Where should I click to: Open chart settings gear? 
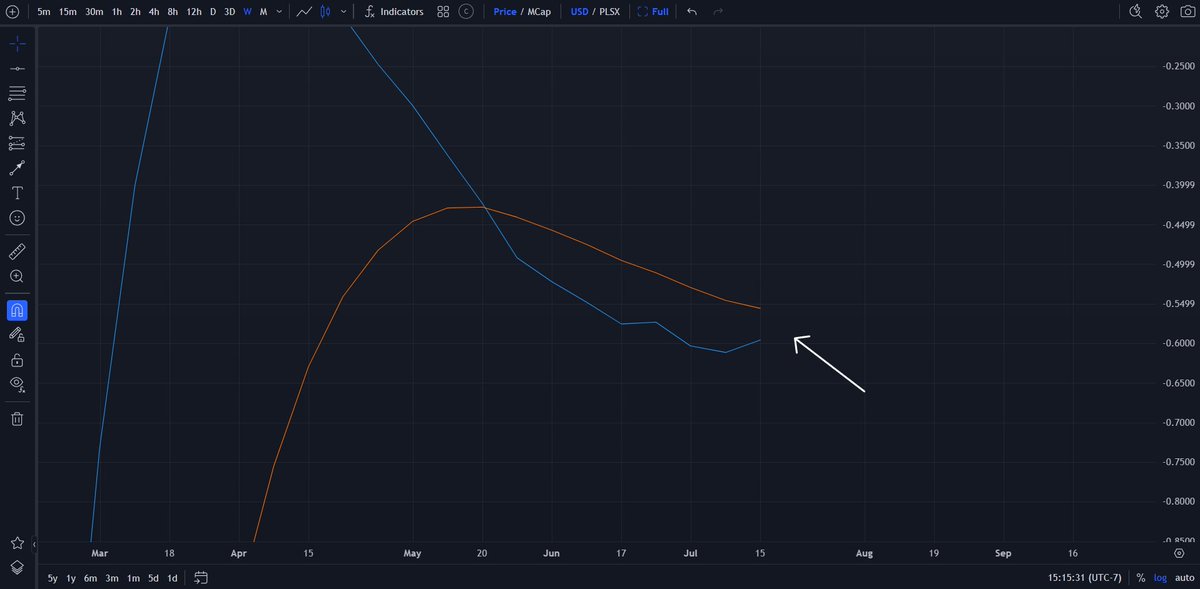point(1162,12)
